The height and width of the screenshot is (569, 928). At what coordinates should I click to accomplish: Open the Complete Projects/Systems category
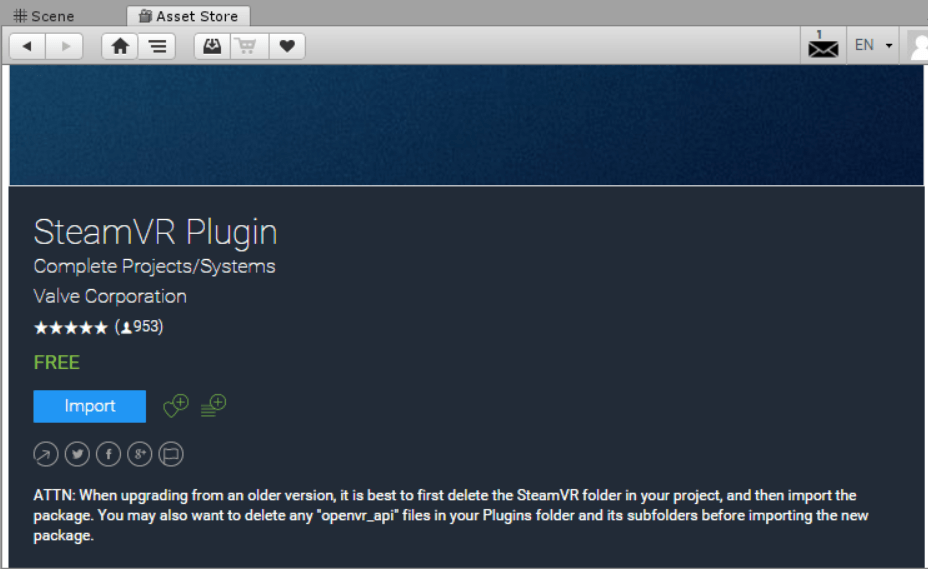(154, 266)
